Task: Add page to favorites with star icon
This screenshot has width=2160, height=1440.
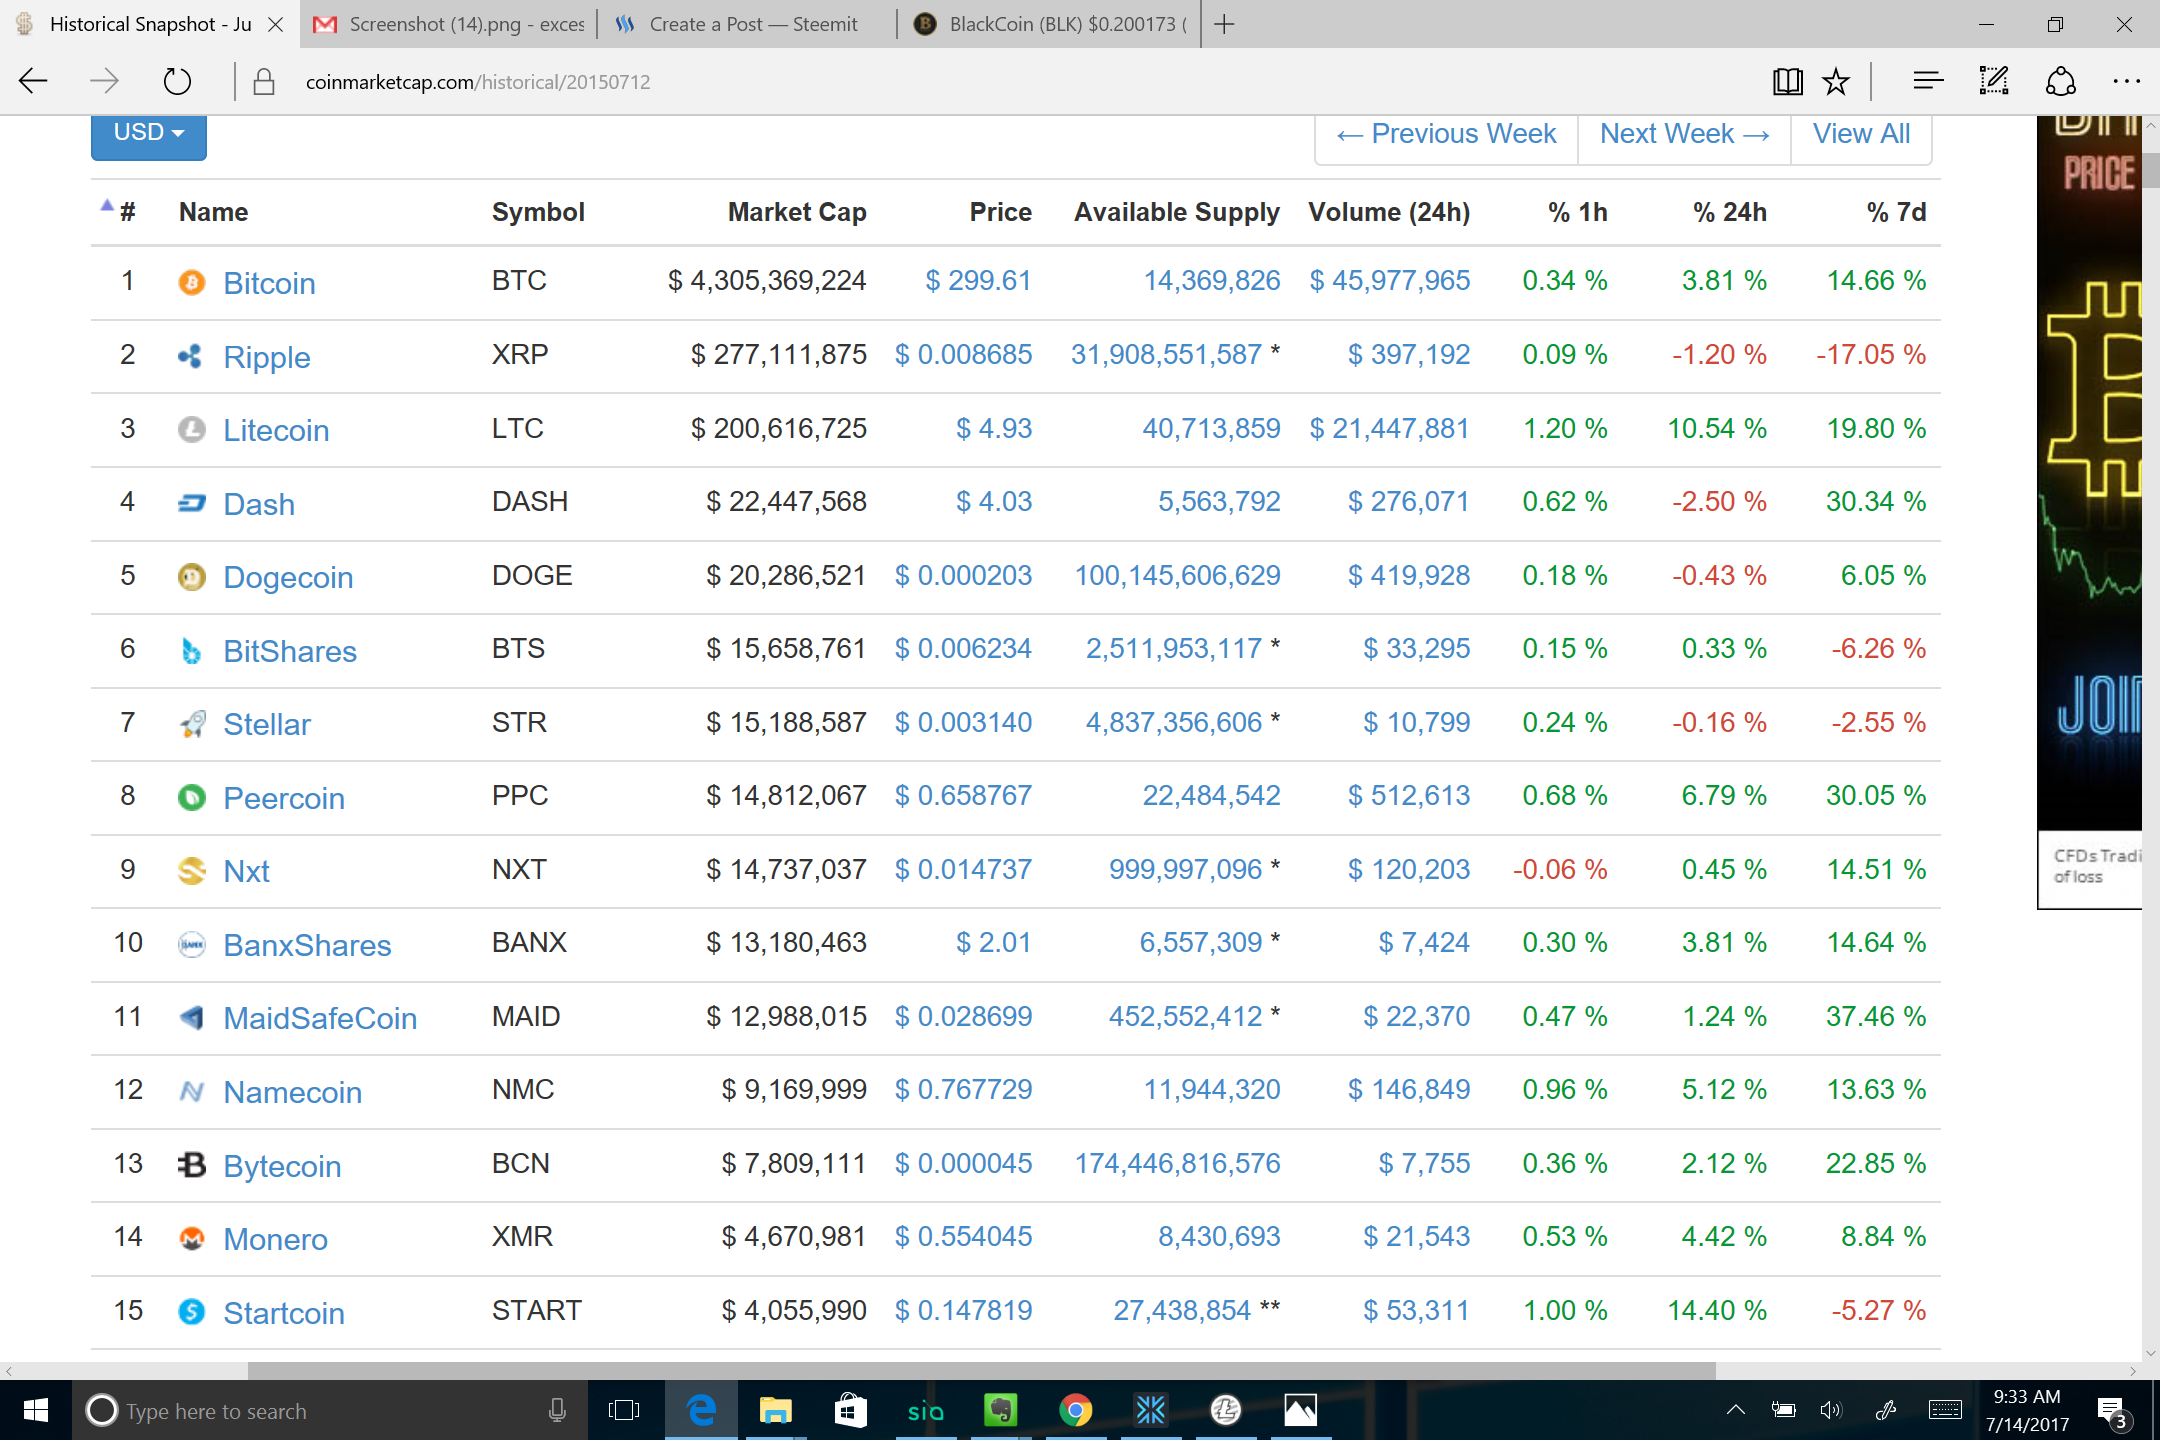Action: (x=1836, y=82)
